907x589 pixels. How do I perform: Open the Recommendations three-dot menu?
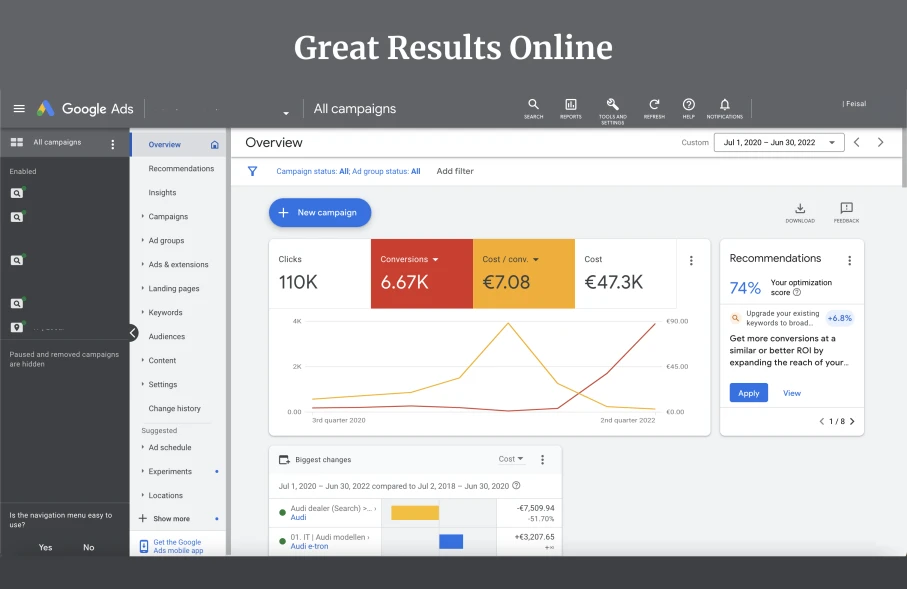coord(850,261)
